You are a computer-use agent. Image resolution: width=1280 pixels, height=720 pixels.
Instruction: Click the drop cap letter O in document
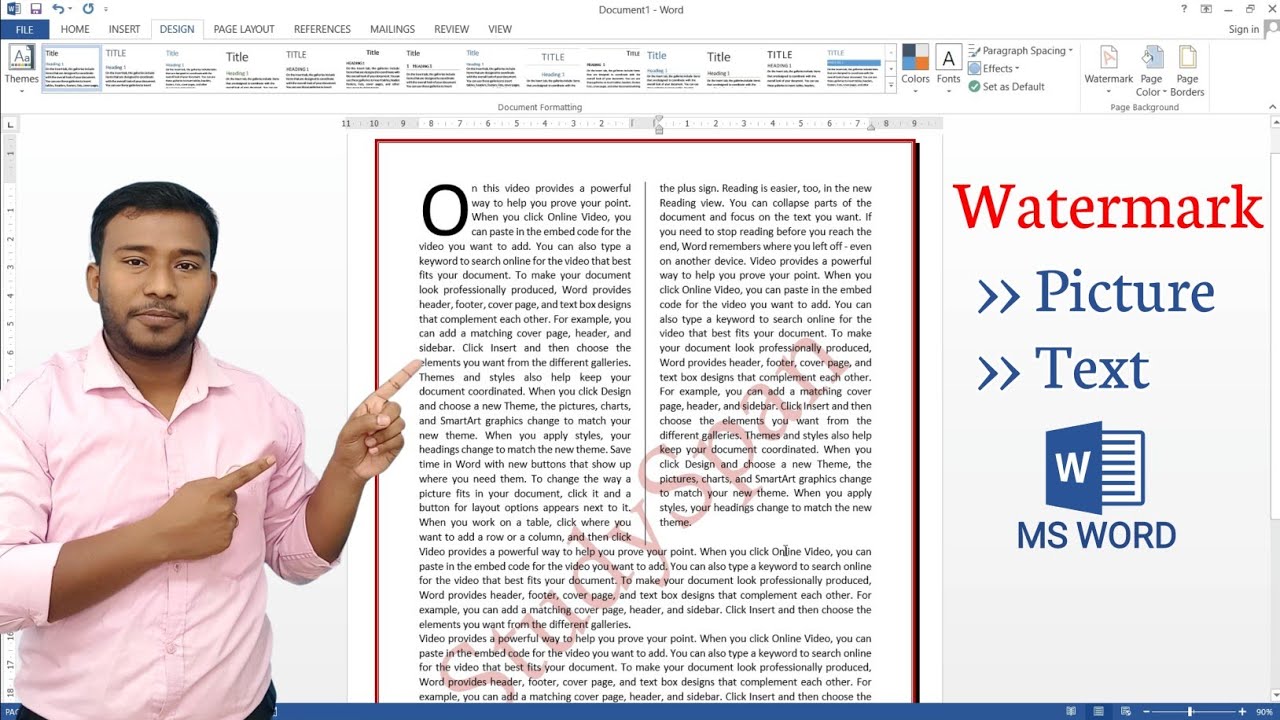point(444,210)
